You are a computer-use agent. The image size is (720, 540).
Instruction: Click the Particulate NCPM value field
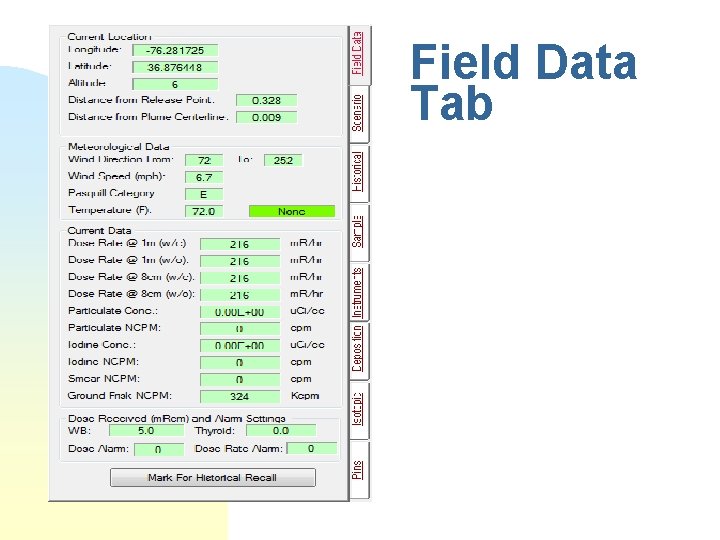coord(240,329)
